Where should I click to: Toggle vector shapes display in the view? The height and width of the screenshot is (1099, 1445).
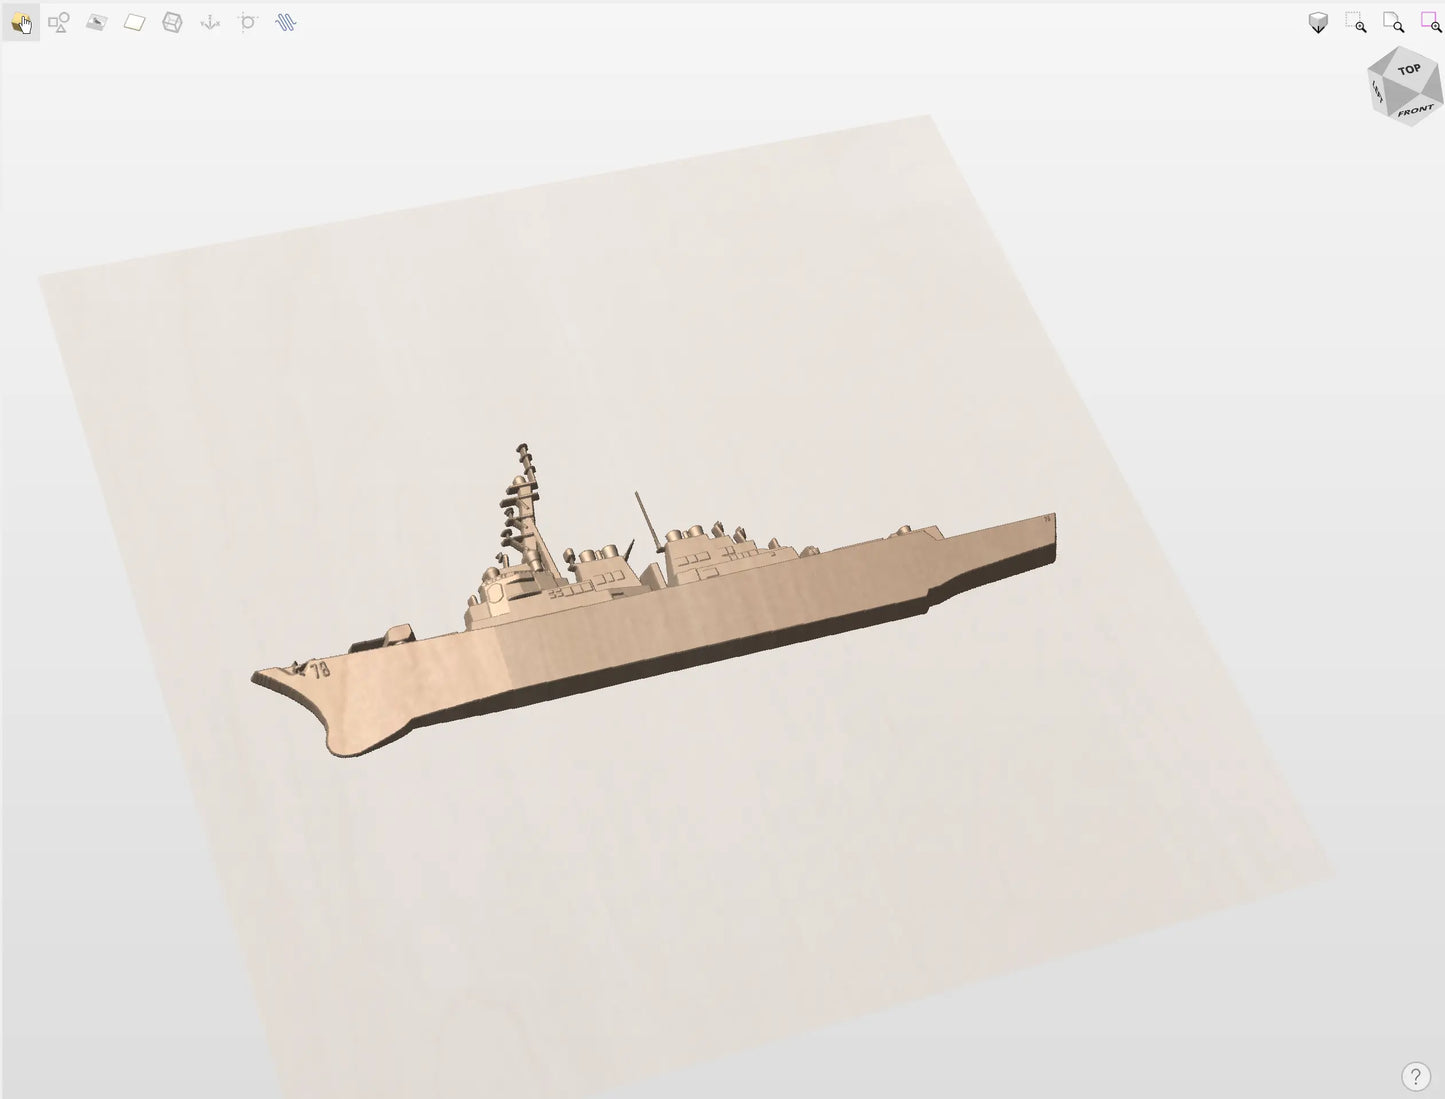click(59, 22)
